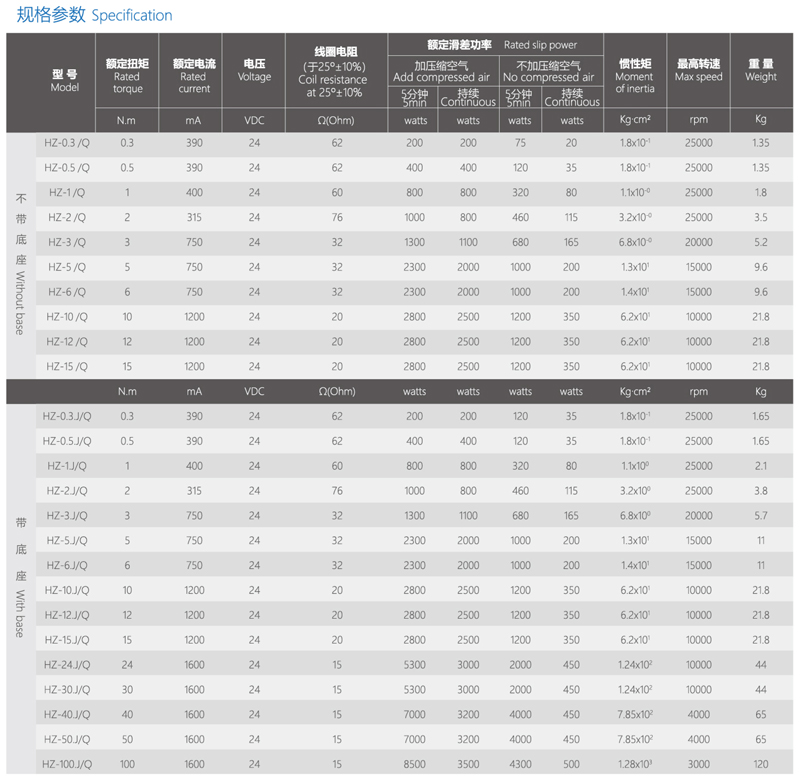Viewport: 800px width, 778px height.
Task: Select weight '5.2' in the HZ-3 /Q row
Action: pos(761,242)
